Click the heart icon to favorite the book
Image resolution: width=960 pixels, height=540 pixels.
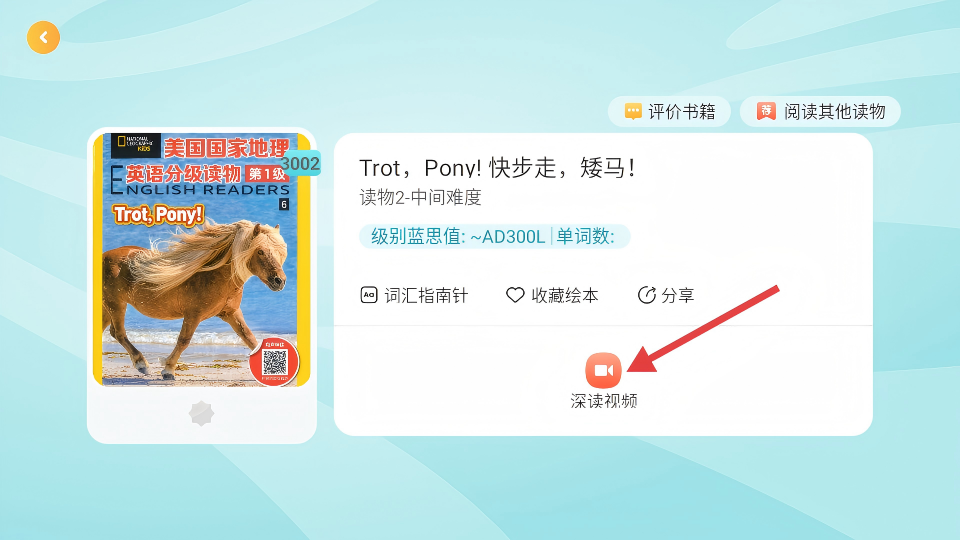515,295
